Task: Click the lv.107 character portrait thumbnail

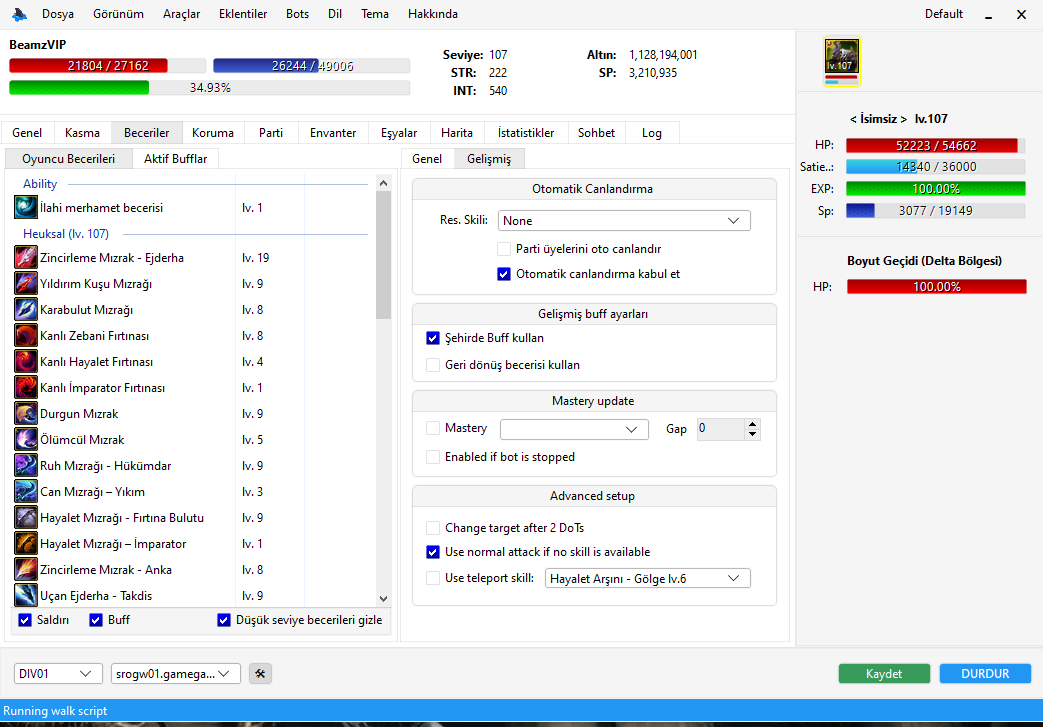Action: click(841, 61)
